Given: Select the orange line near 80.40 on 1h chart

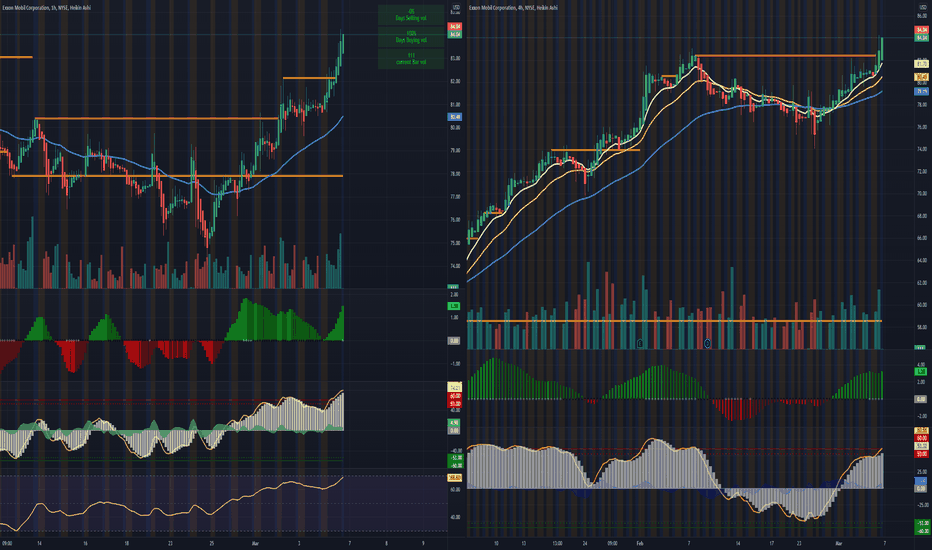Looking at the screenshot, I should click(x=156, y=119).
